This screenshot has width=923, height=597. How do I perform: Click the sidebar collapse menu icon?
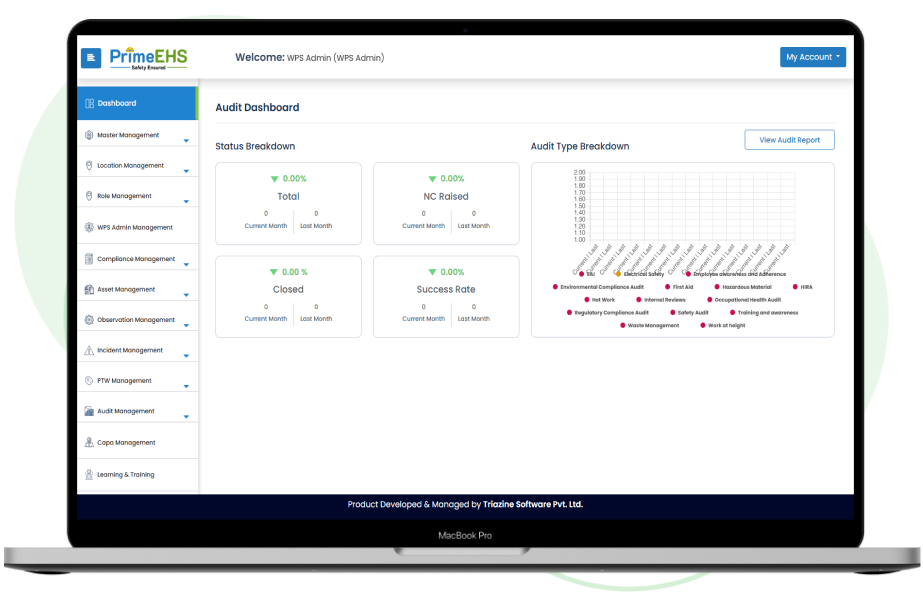point(91,58)
